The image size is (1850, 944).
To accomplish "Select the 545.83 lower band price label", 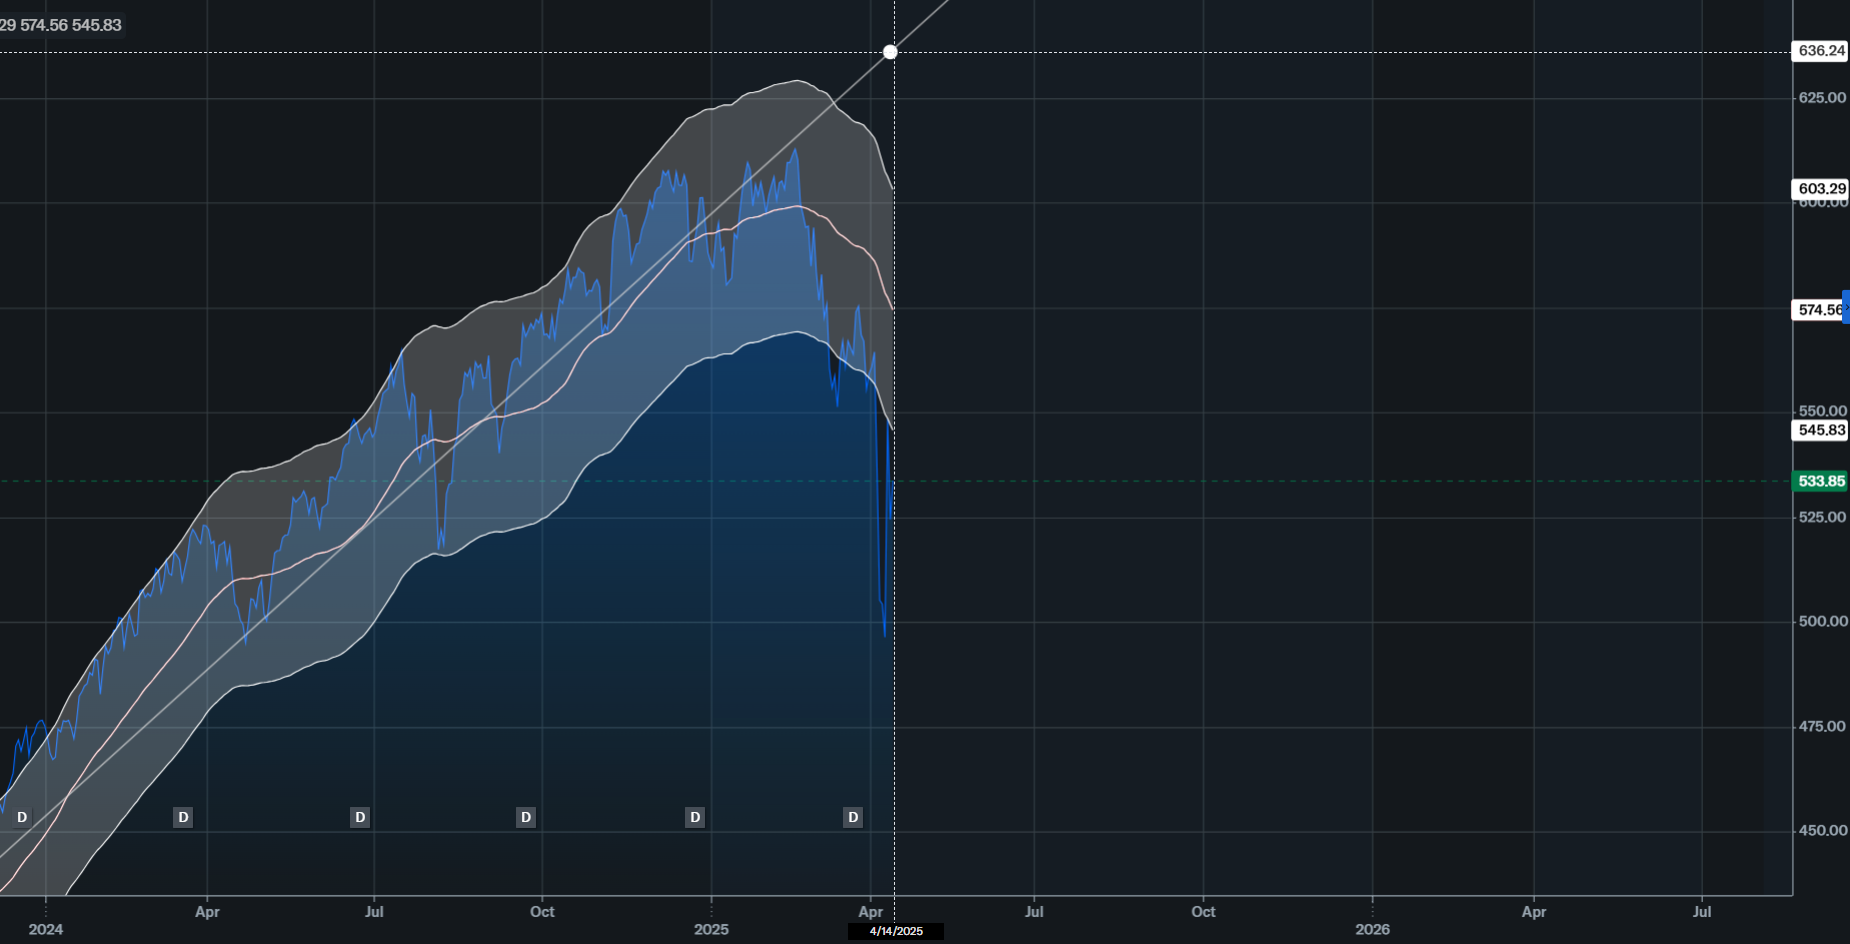I will point(1821,430).
